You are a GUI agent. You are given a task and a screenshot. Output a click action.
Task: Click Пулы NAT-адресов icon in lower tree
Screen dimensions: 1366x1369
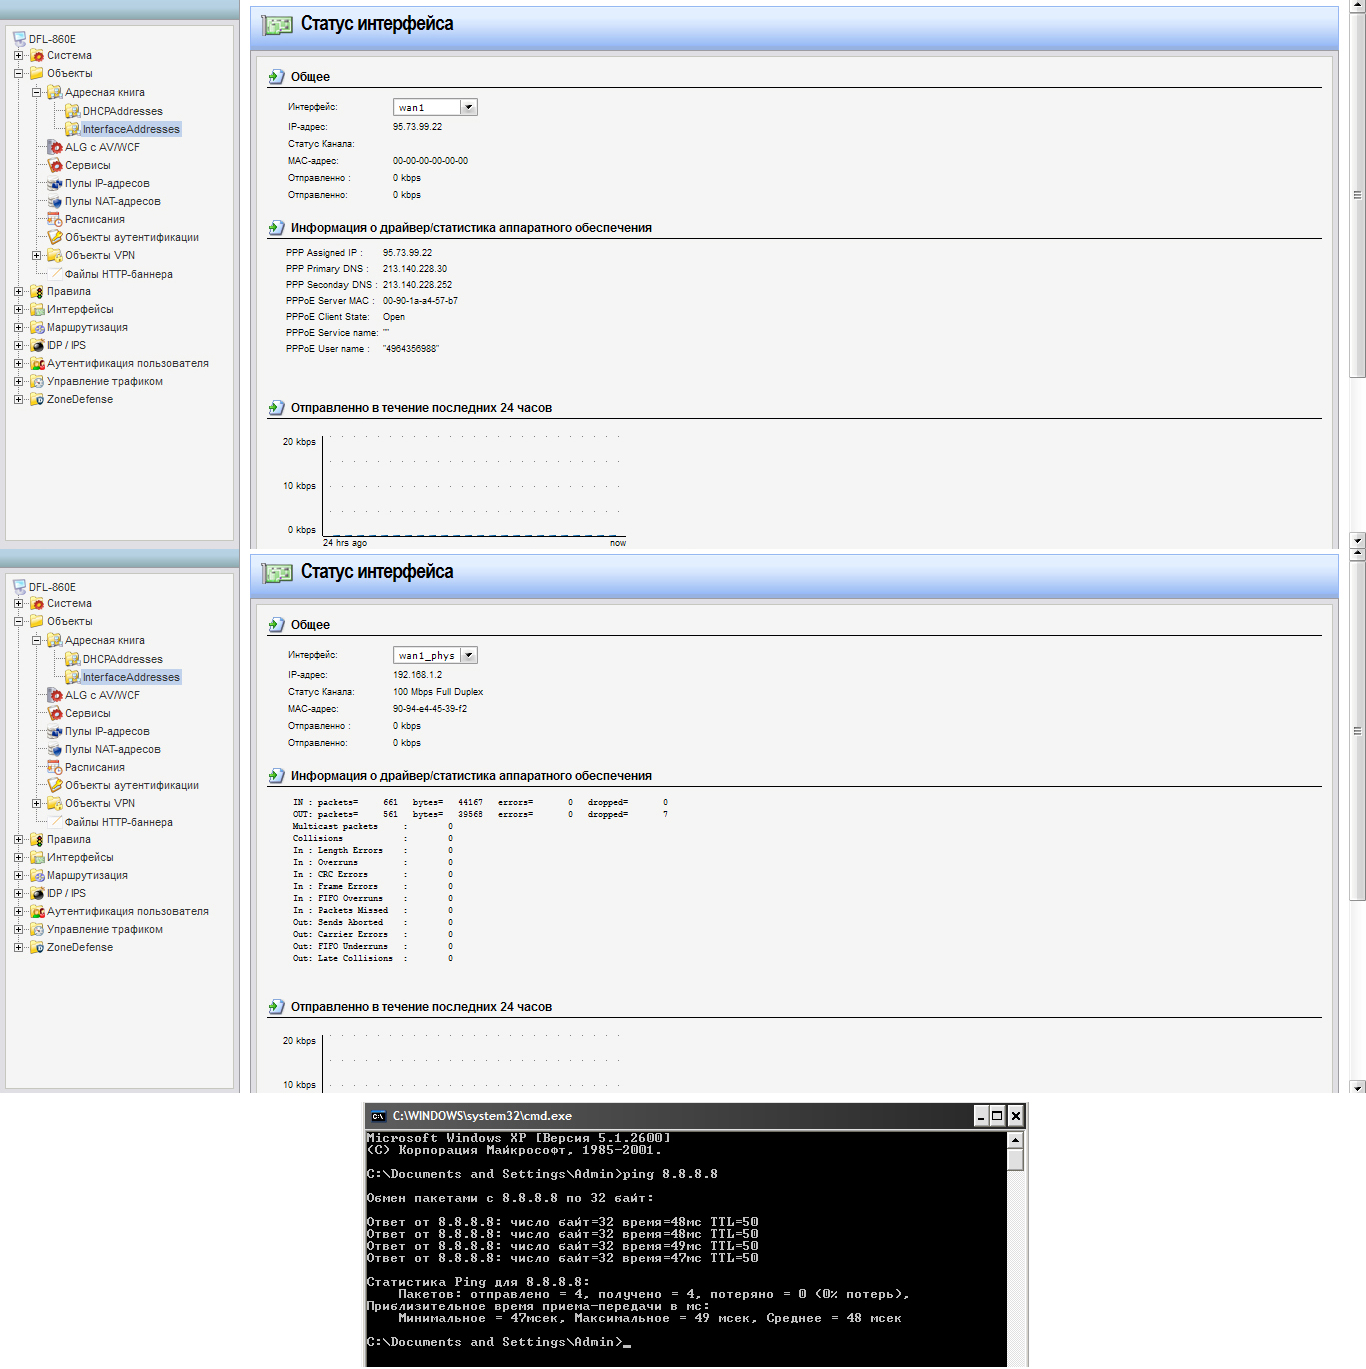55,749
